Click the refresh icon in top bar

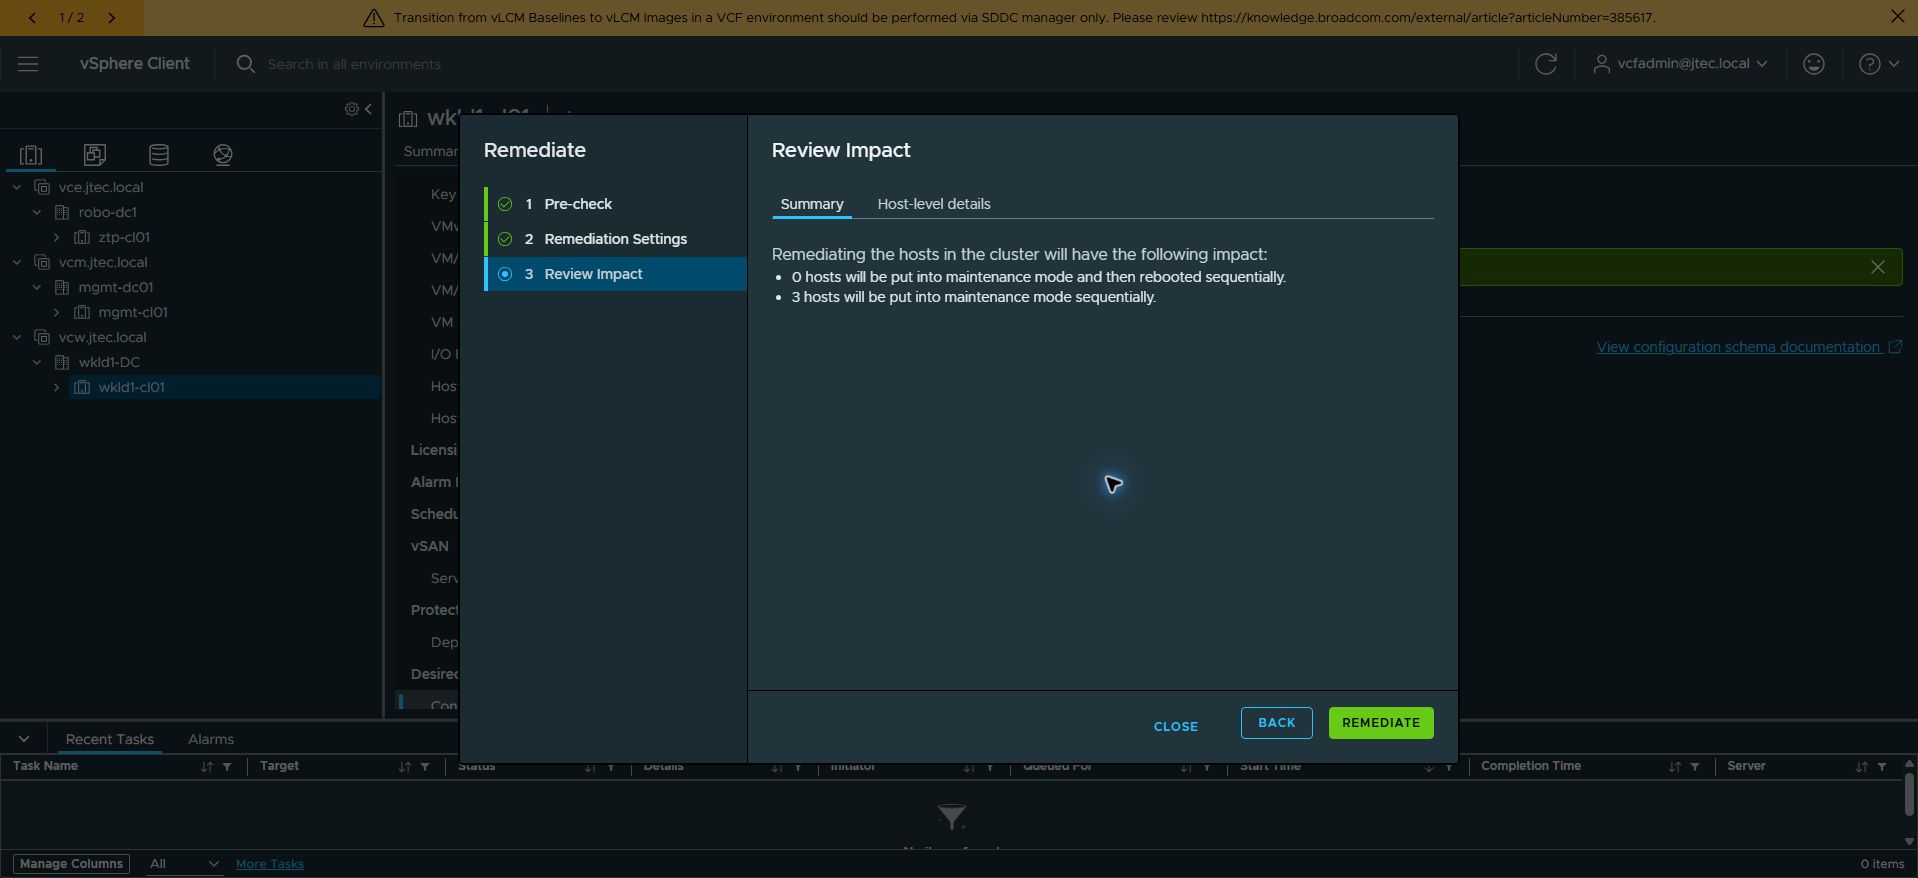click(x=1546, y=64)
